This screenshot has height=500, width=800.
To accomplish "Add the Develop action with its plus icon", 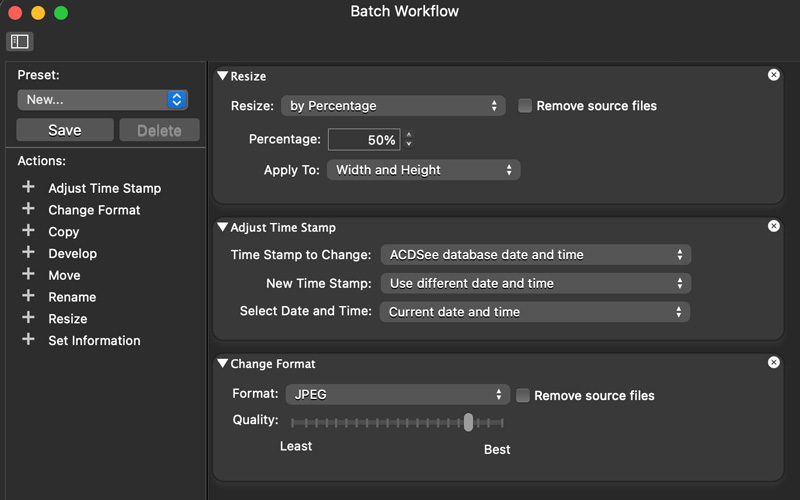I will tap(28, 253).
